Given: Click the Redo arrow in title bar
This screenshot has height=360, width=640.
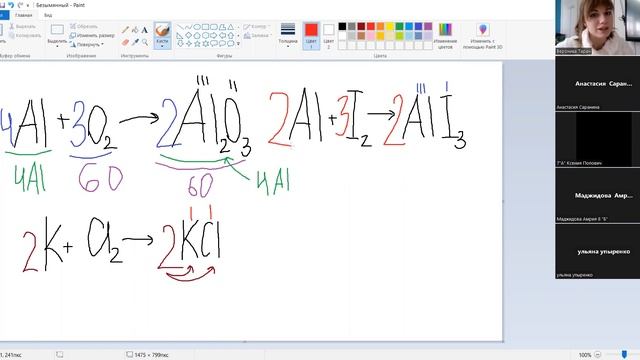Looking at the screenshot, I should (x=20, y=5).
